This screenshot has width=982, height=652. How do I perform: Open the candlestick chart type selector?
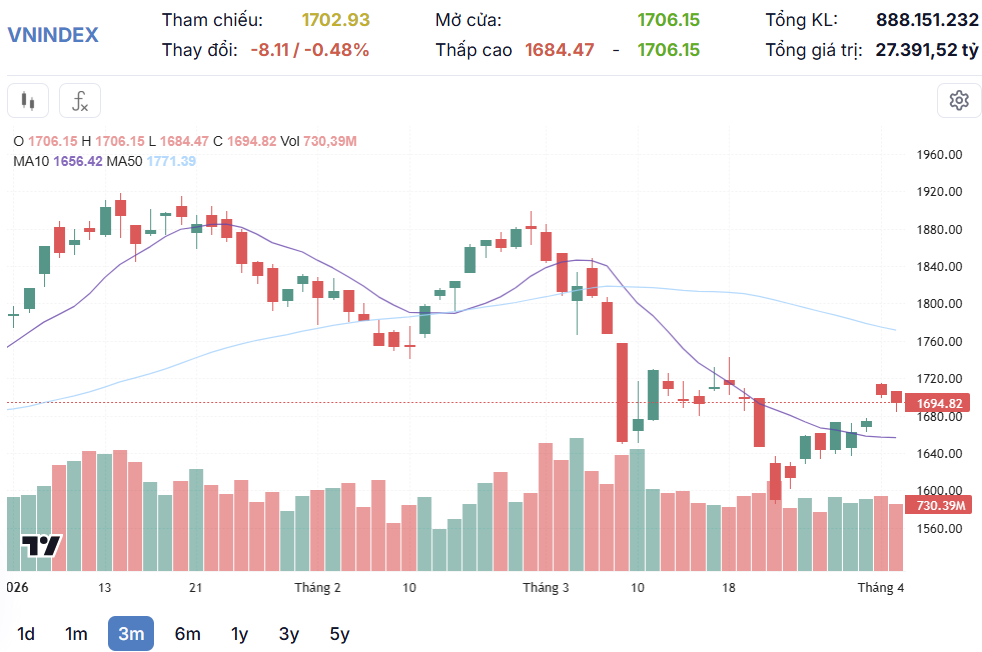tap(28, 101)
